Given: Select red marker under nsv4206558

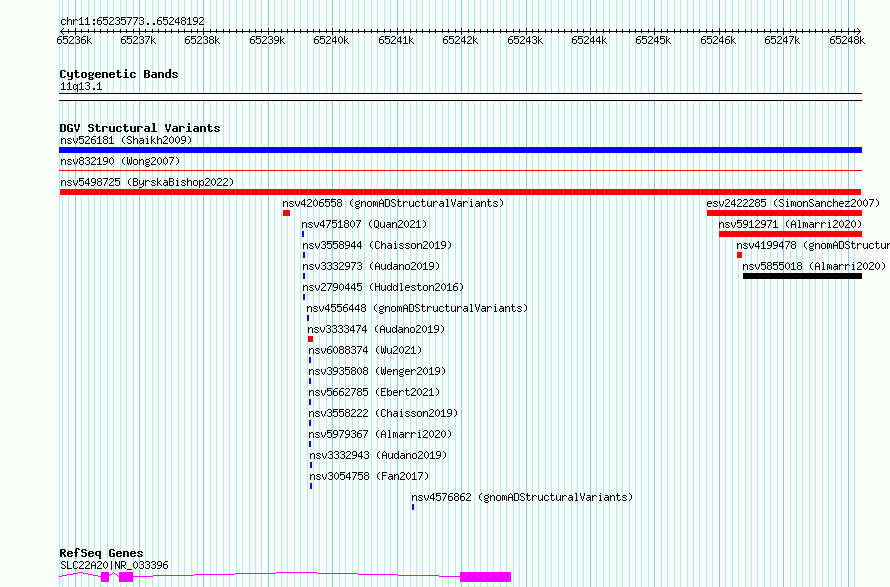Looking at the screenshot, I should click(x=287, y=213).
